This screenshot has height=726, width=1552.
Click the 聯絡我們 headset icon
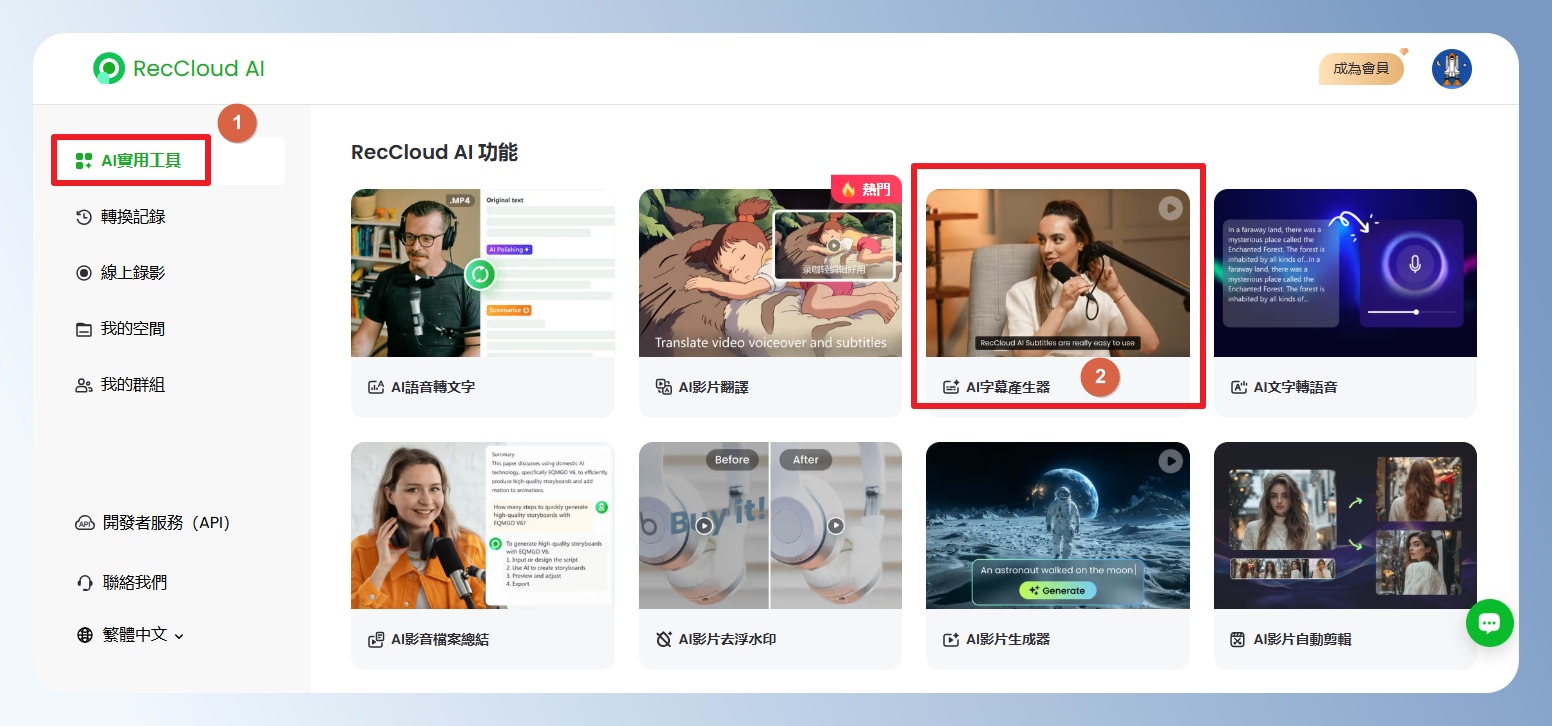(x=84, y=583)
